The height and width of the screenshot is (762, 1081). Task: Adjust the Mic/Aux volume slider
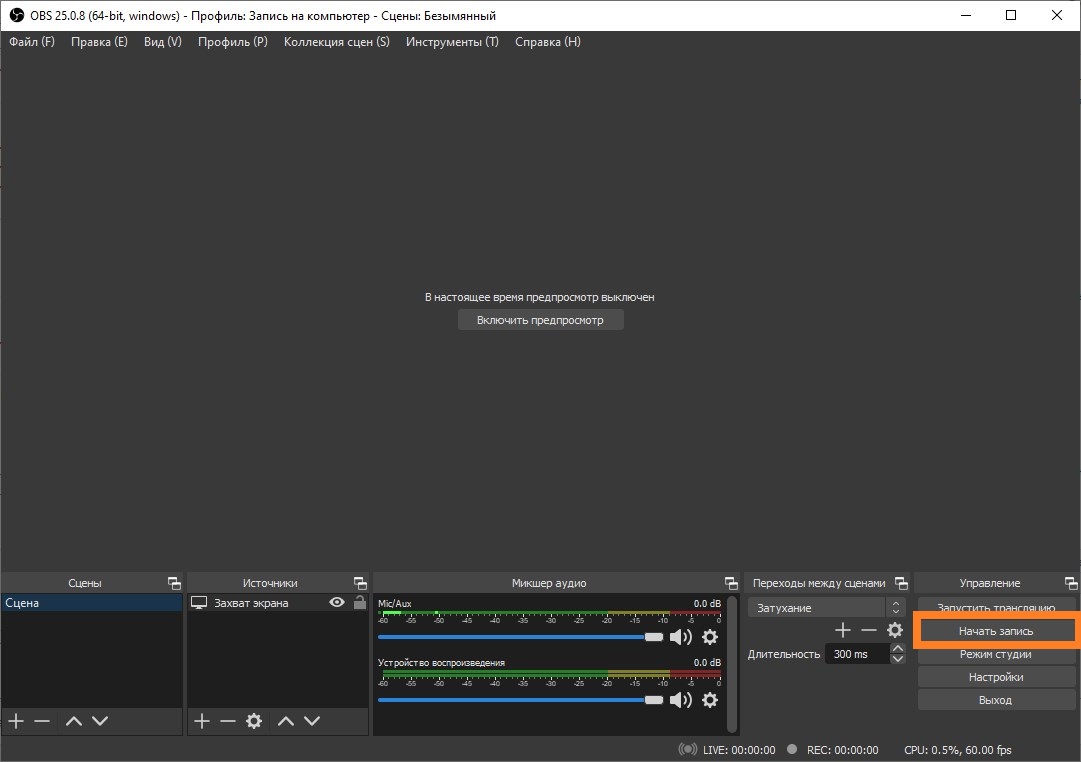point(521,637)
